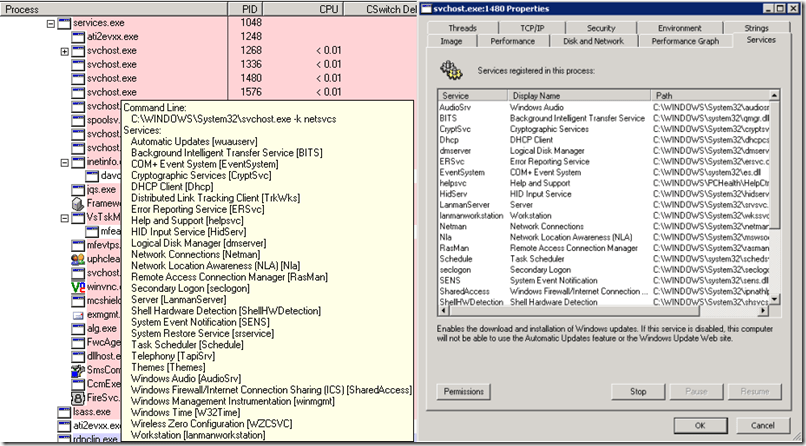Collapse the services.exe tree node
The image size is (806, 446).
(x=50, y=22)
